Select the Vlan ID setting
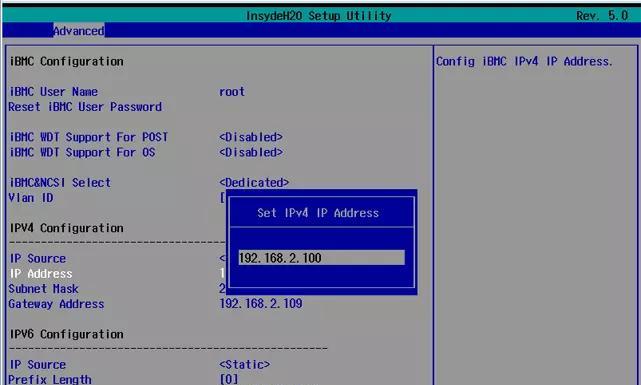The height and width of the screenshot is (385, 641). tap(31, 198)
